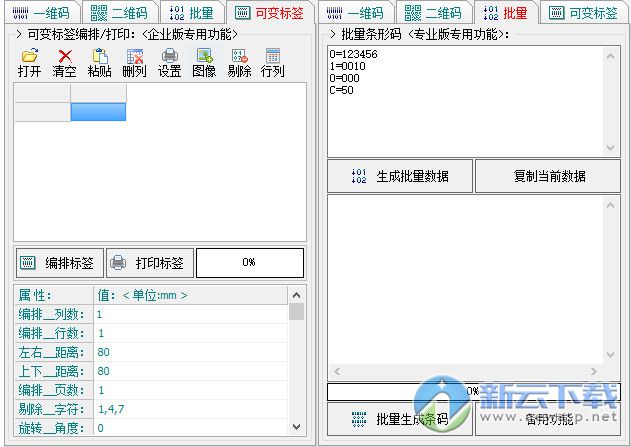Click scroll-up arrow of batch input box
Image resolution: width=631 pixels, height=447 pixels.
[610, 56]
